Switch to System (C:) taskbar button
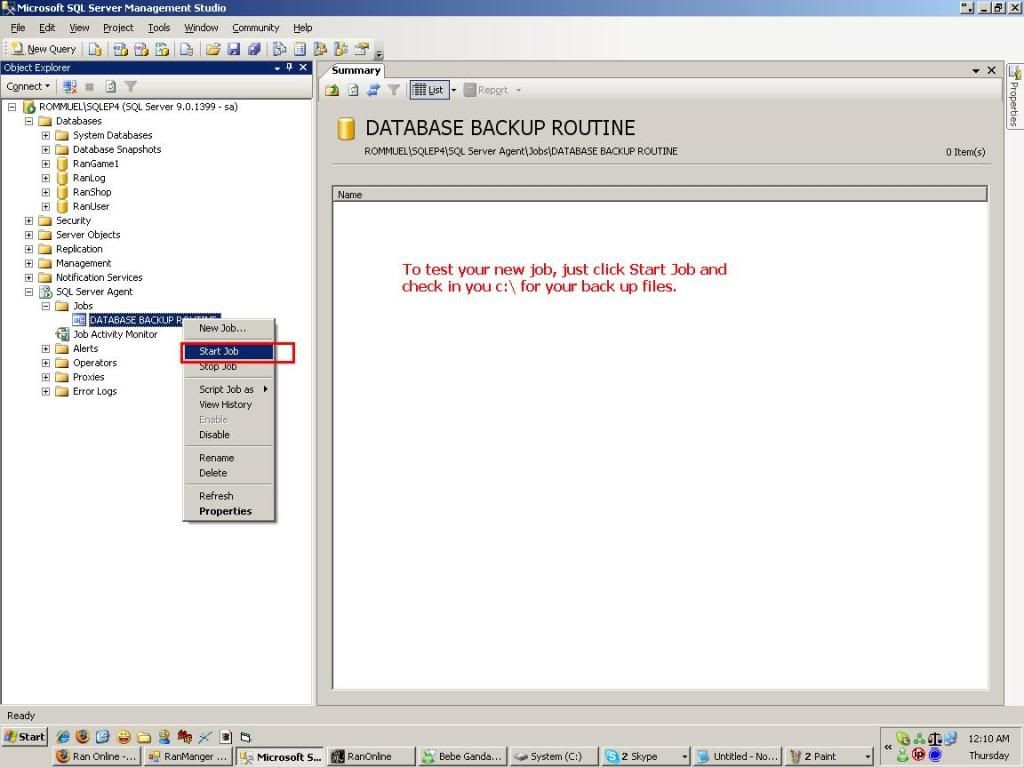 tap(554, 756)
